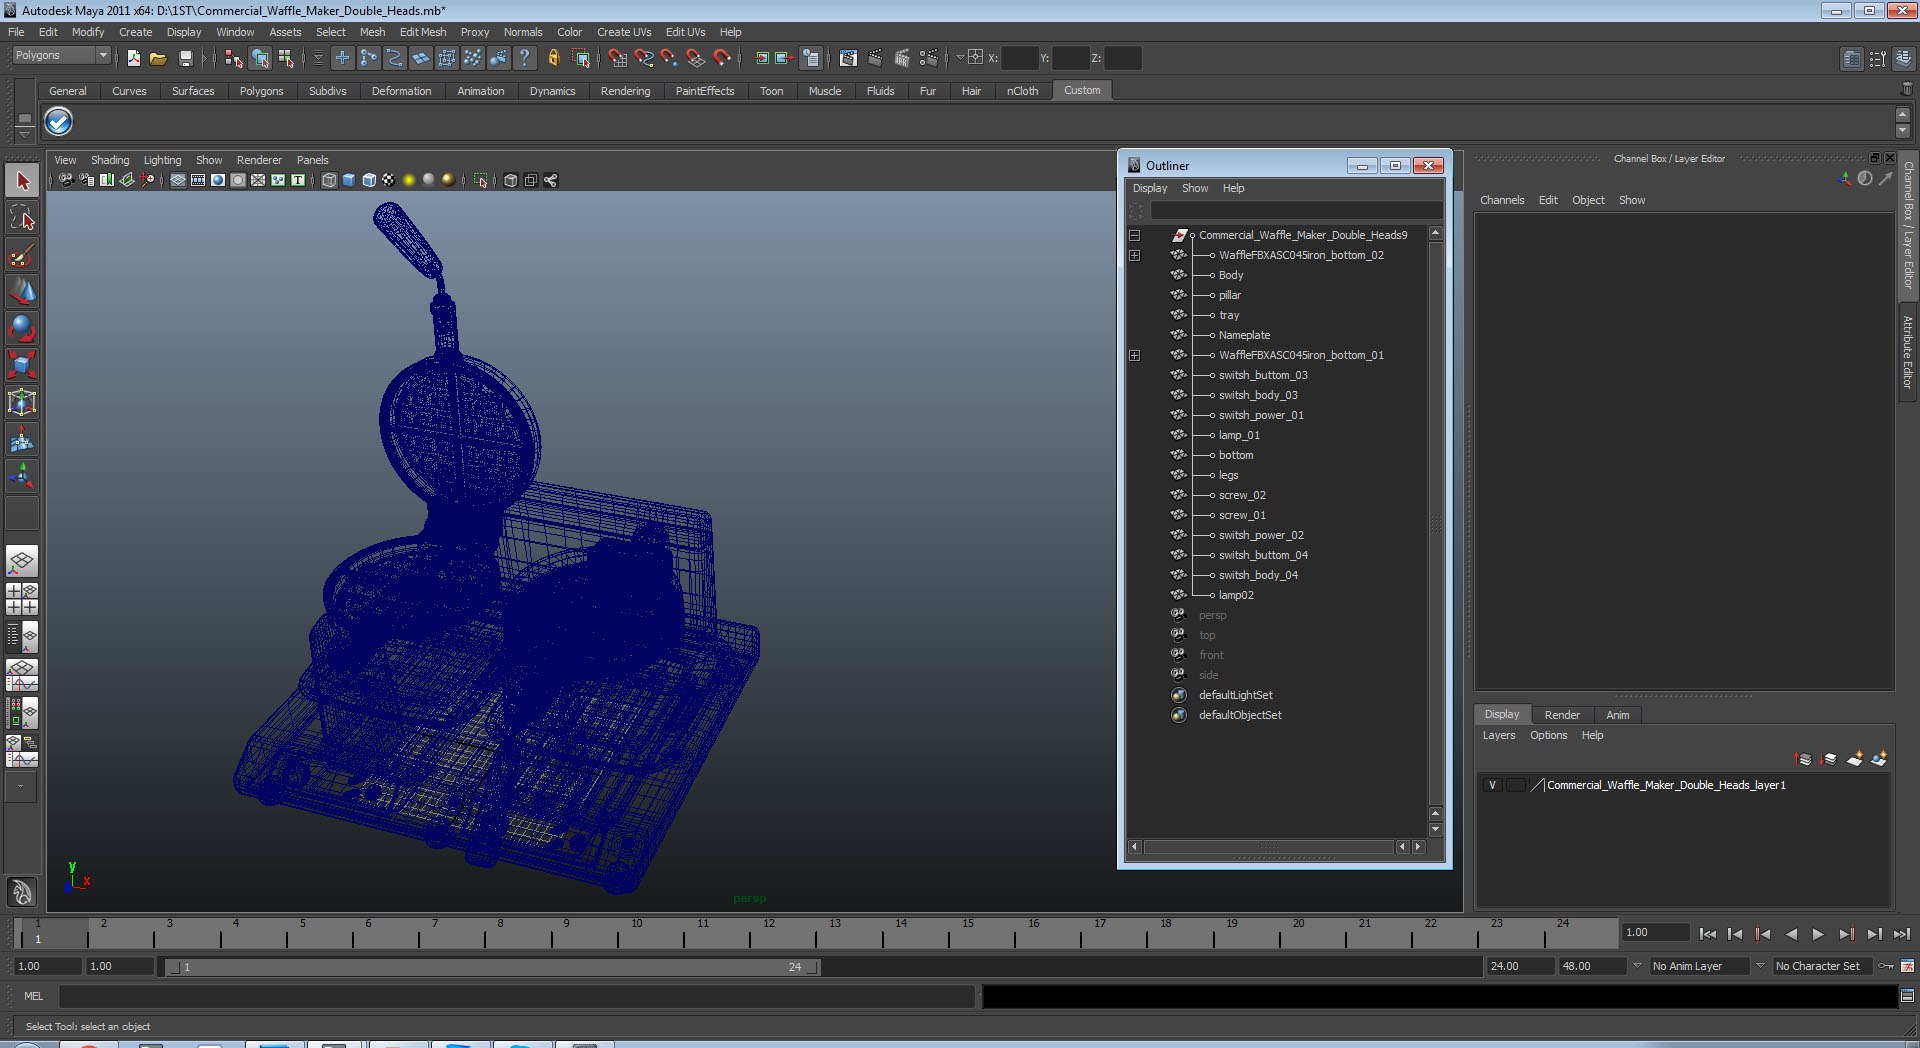Switch to the Polygons shelf tab
Image resolution: width=1920 pixels, height=1048 pixels.
pyautogui.click(x=261, y=91)
